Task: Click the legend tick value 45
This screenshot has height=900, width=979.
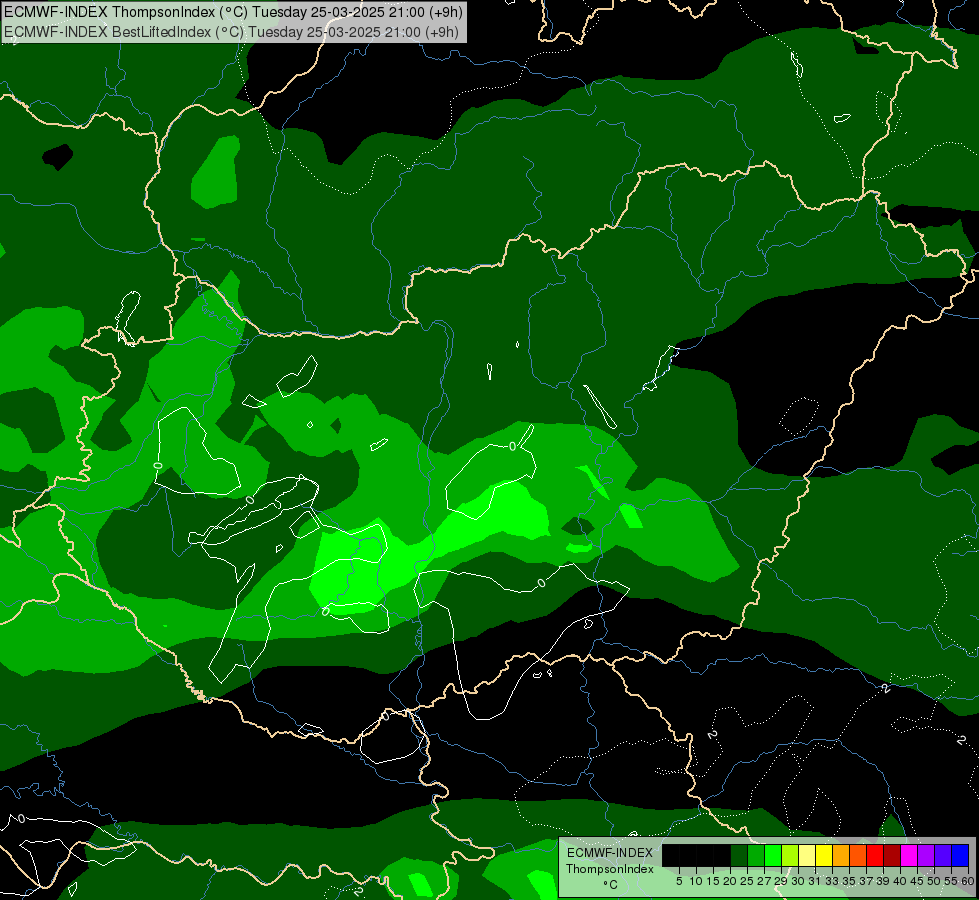Action: tap(917, 881)
